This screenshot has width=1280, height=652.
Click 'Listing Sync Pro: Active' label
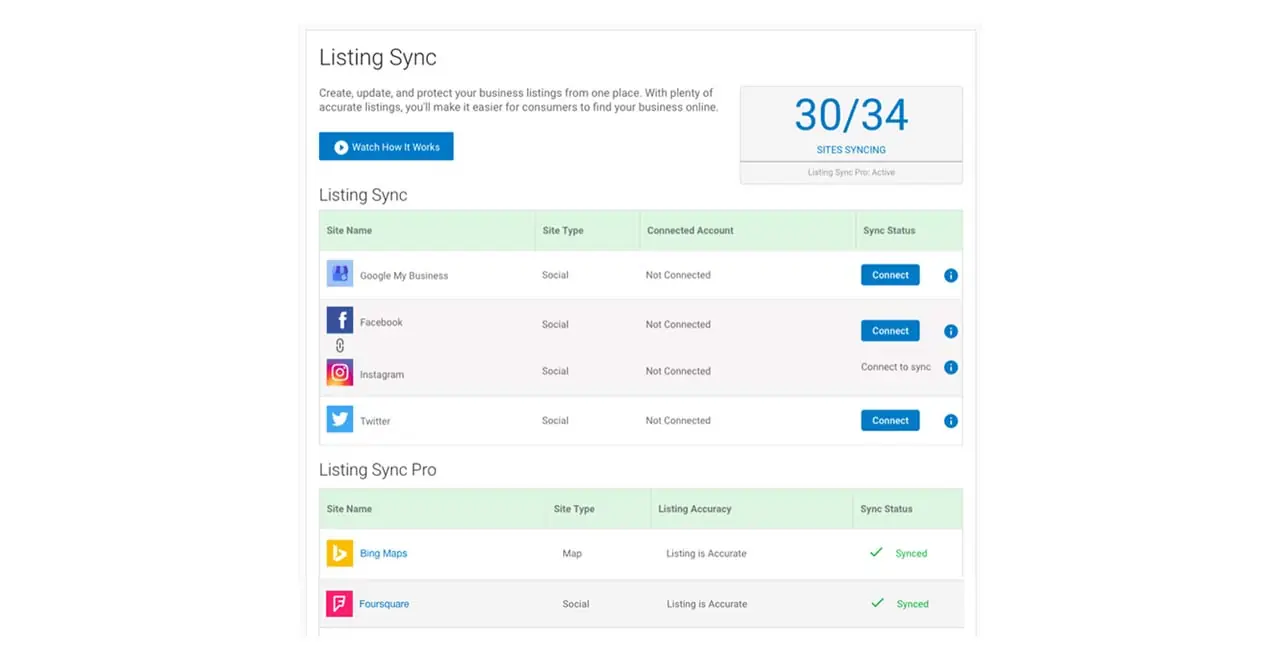click(x=851, y=173)
